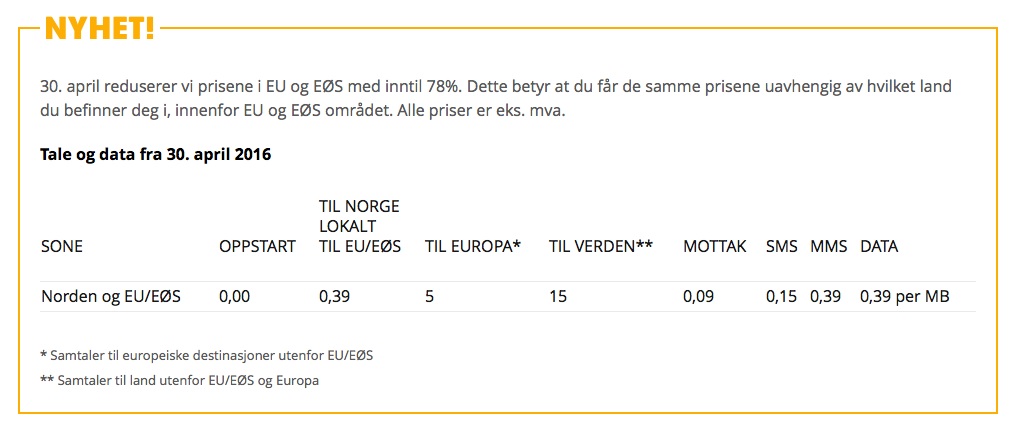
Task: Click the TIL NORGE LOKALT TIL EU/EØS header
Action: click(360, 226)
